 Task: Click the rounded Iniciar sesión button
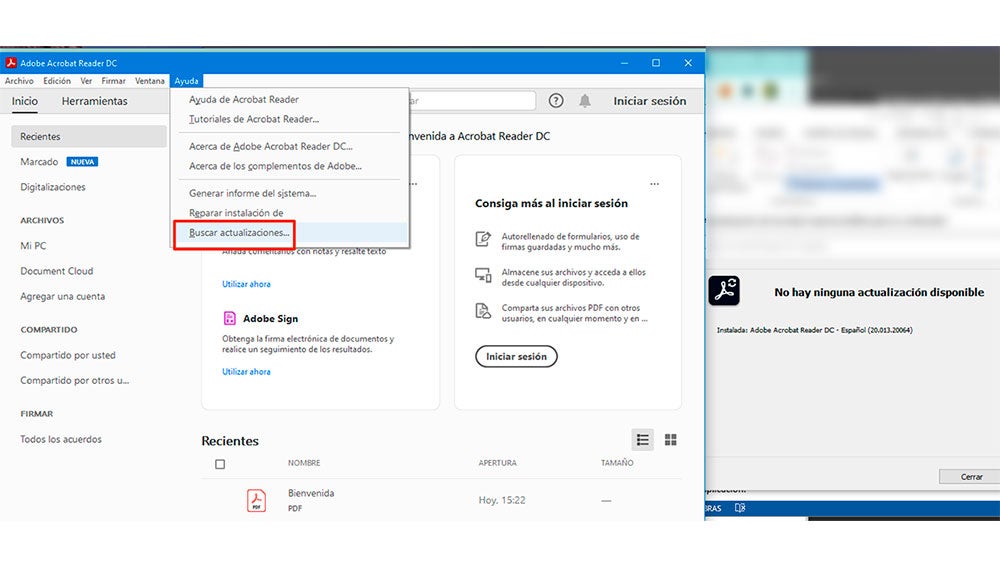click(x=517, y=357)
